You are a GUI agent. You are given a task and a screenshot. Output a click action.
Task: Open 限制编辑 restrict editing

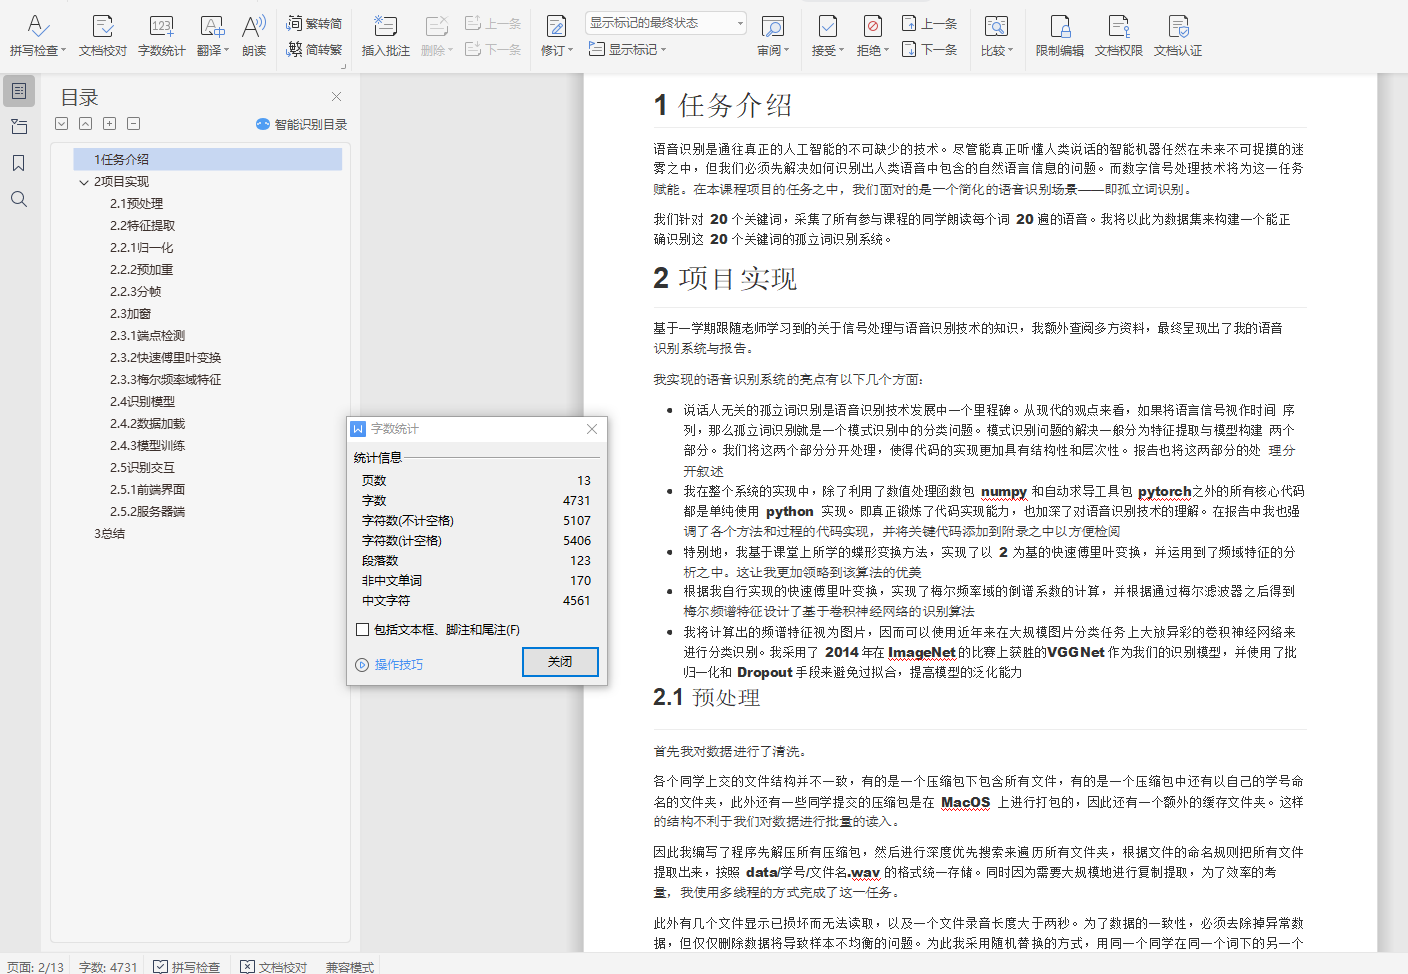[x=1060, y=35]
